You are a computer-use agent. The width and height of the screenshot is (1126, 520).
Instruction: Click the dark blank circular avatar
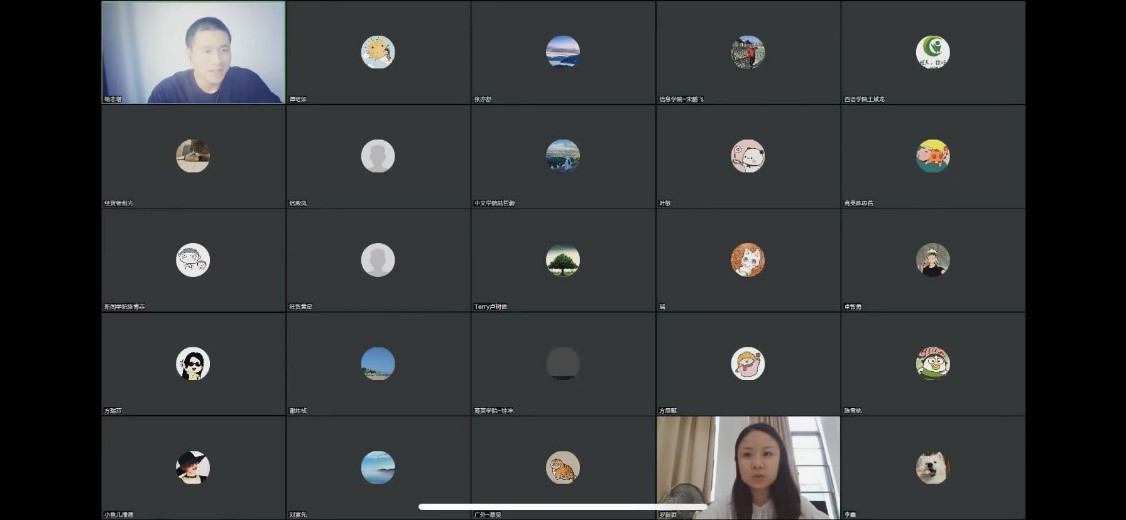pyautogui.click(x=563, y=363)
